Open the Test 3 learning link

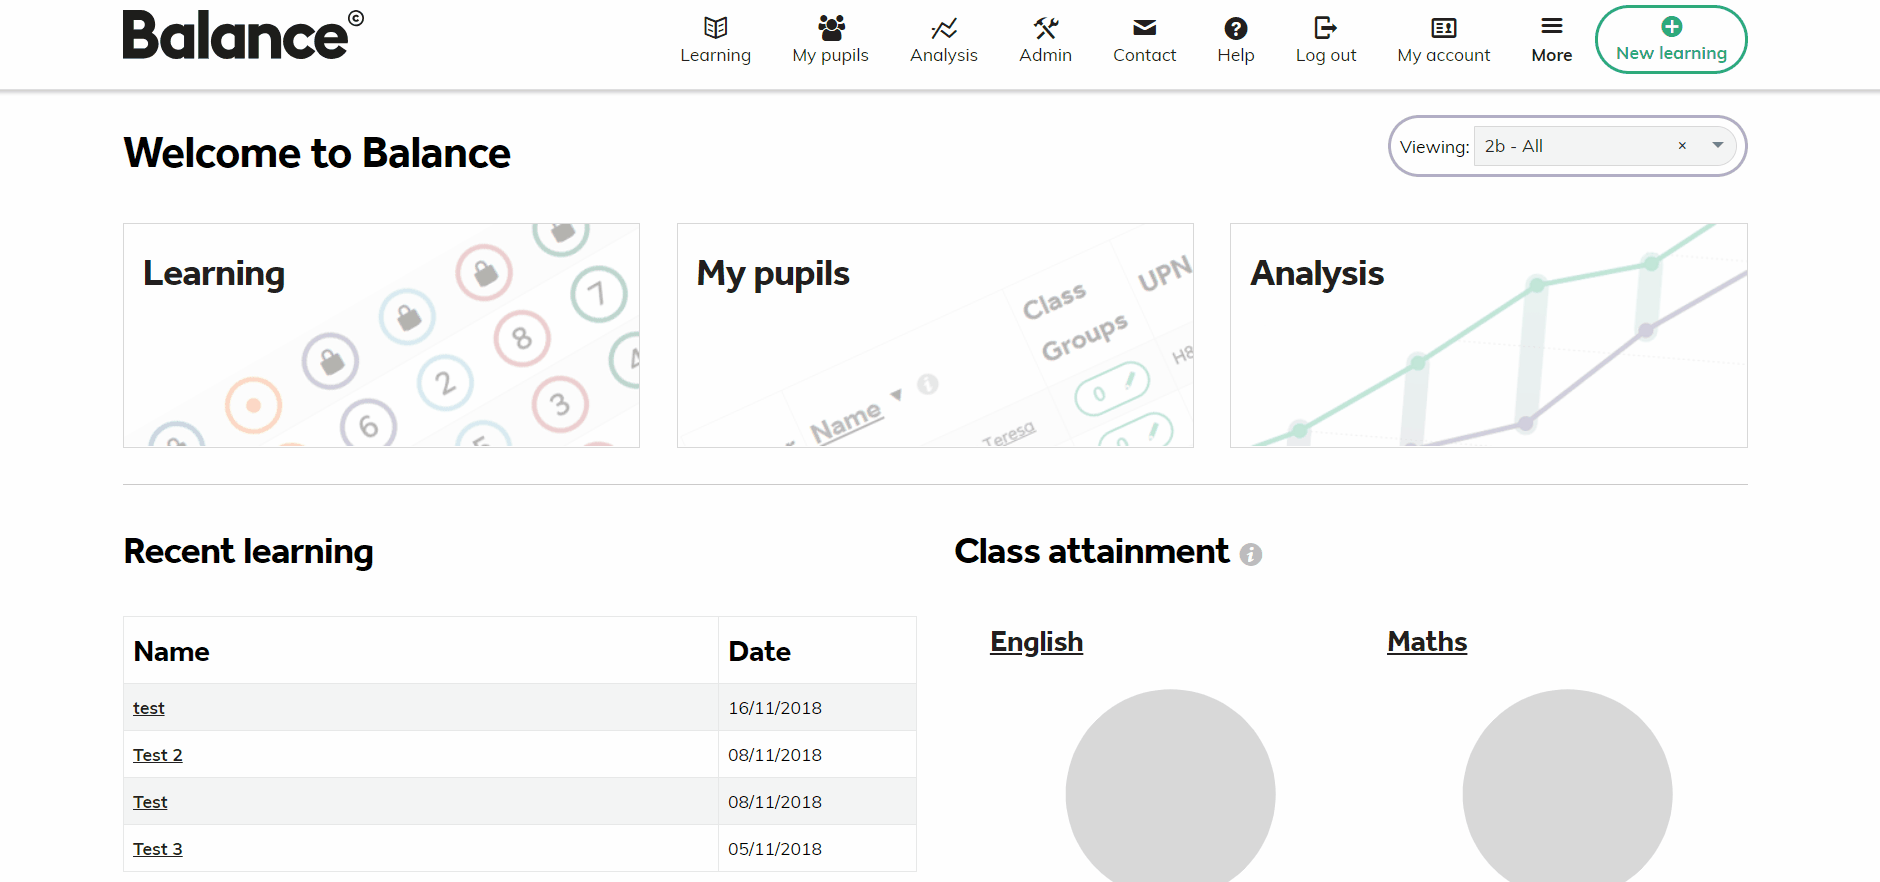click(158, 849)
